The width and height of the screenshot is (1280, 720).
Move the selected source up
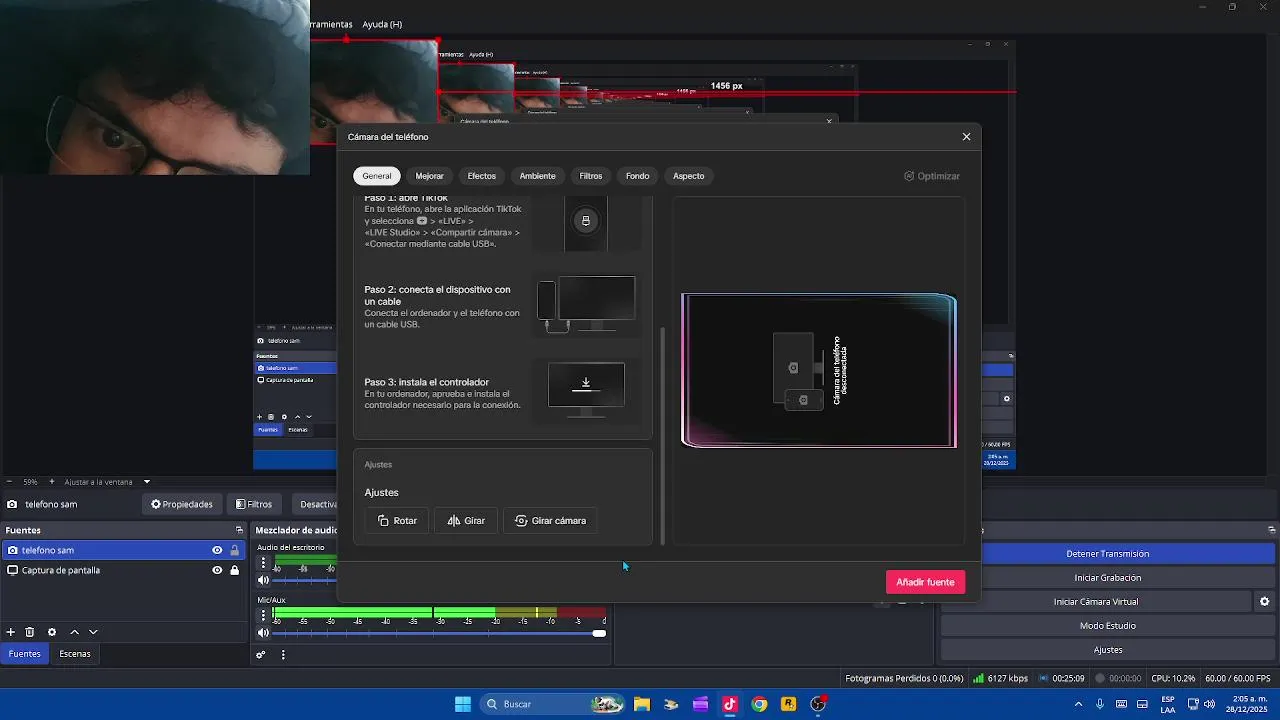[74, 632]
